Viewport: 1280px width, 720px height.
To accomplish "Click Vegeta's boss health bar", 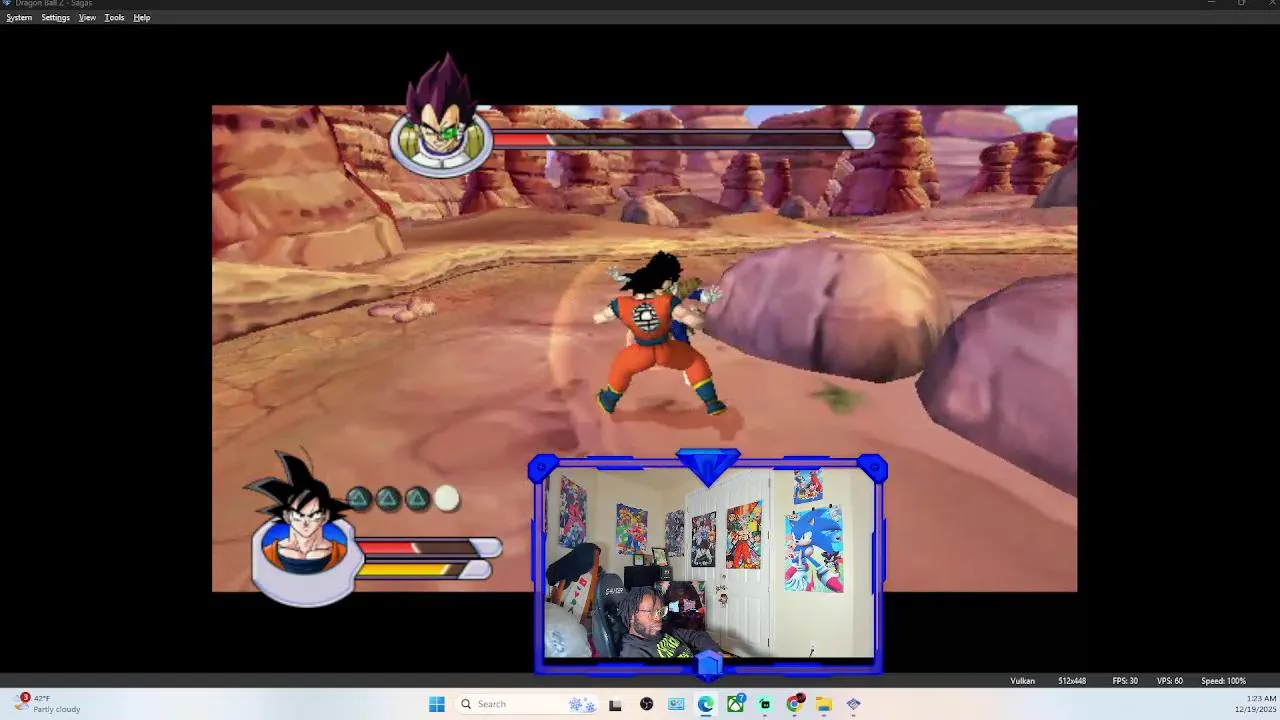I will [683, 140].
